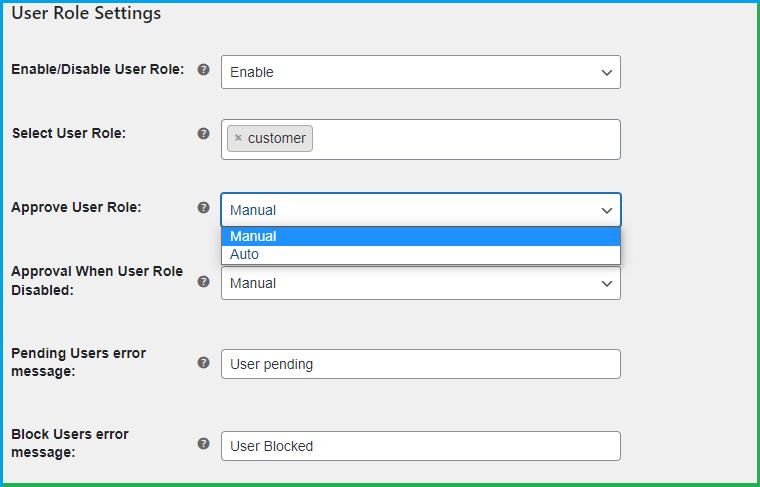Select the highlighted Manual option in list
The width and height of the screenshot is (760, 487).
coord(420,236)
